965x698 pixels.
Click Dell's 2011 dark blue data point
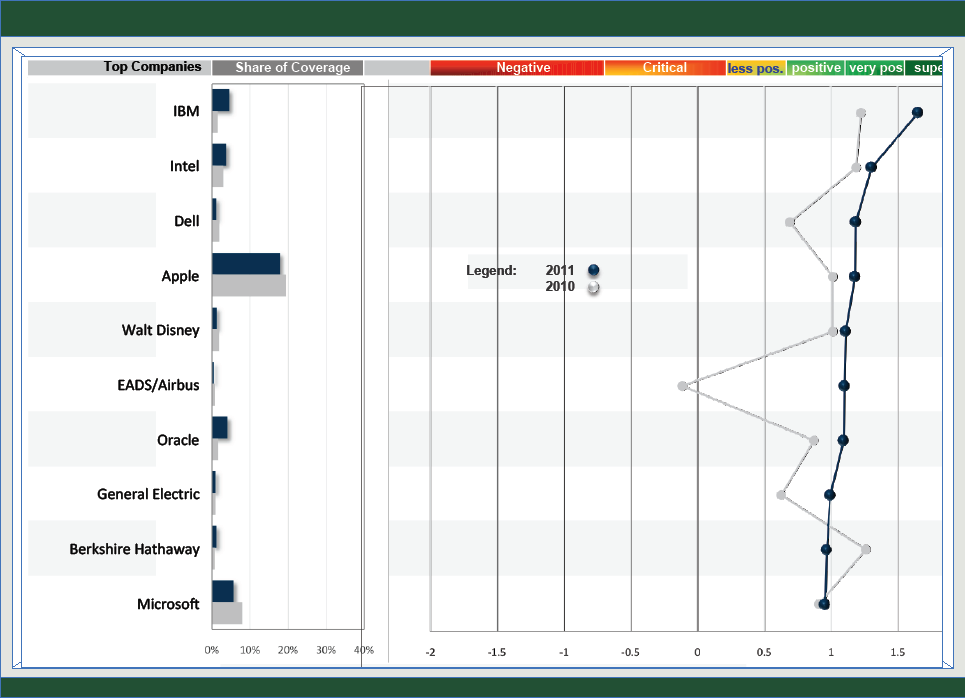[x=855, y=222]
